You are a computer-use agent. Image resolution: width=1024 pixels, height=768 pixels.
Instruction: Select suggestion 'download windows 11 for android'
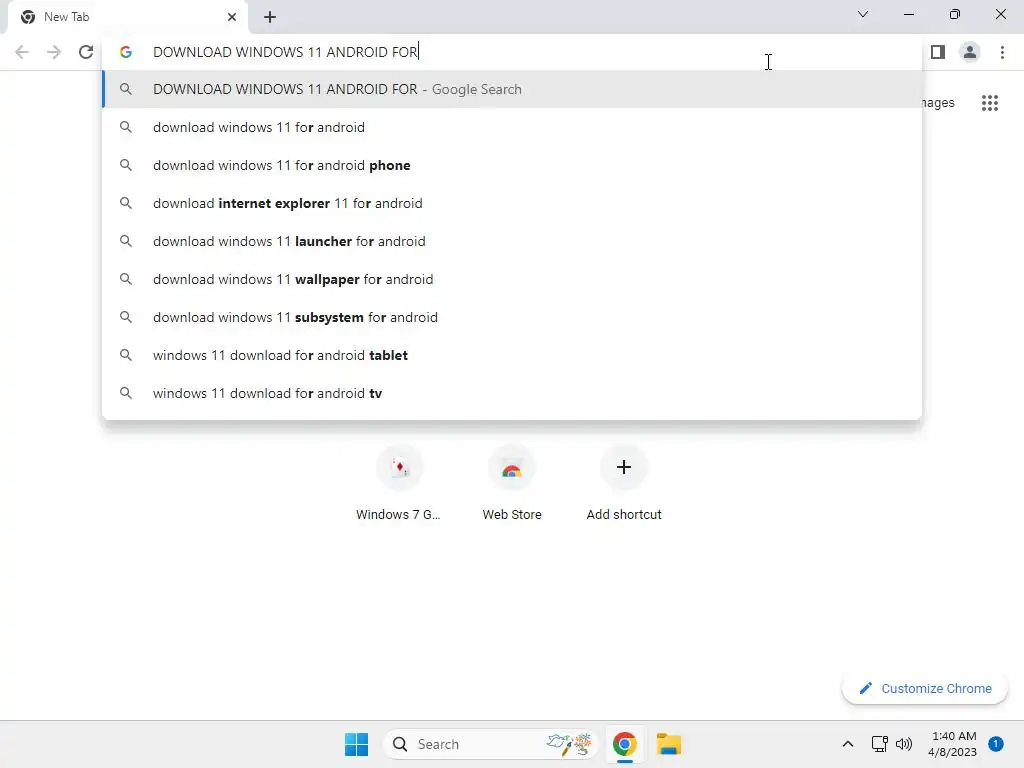tap(512, 127)
